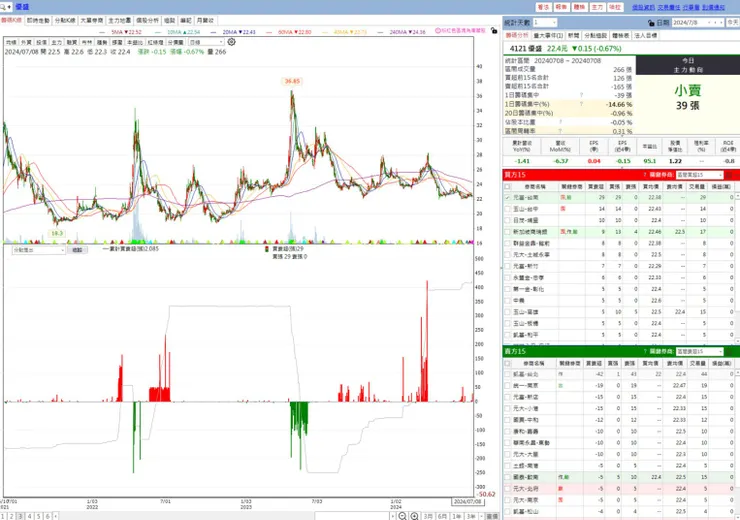Open 到價通知 link
Viewport: 740px width, 520px height.
714,7
